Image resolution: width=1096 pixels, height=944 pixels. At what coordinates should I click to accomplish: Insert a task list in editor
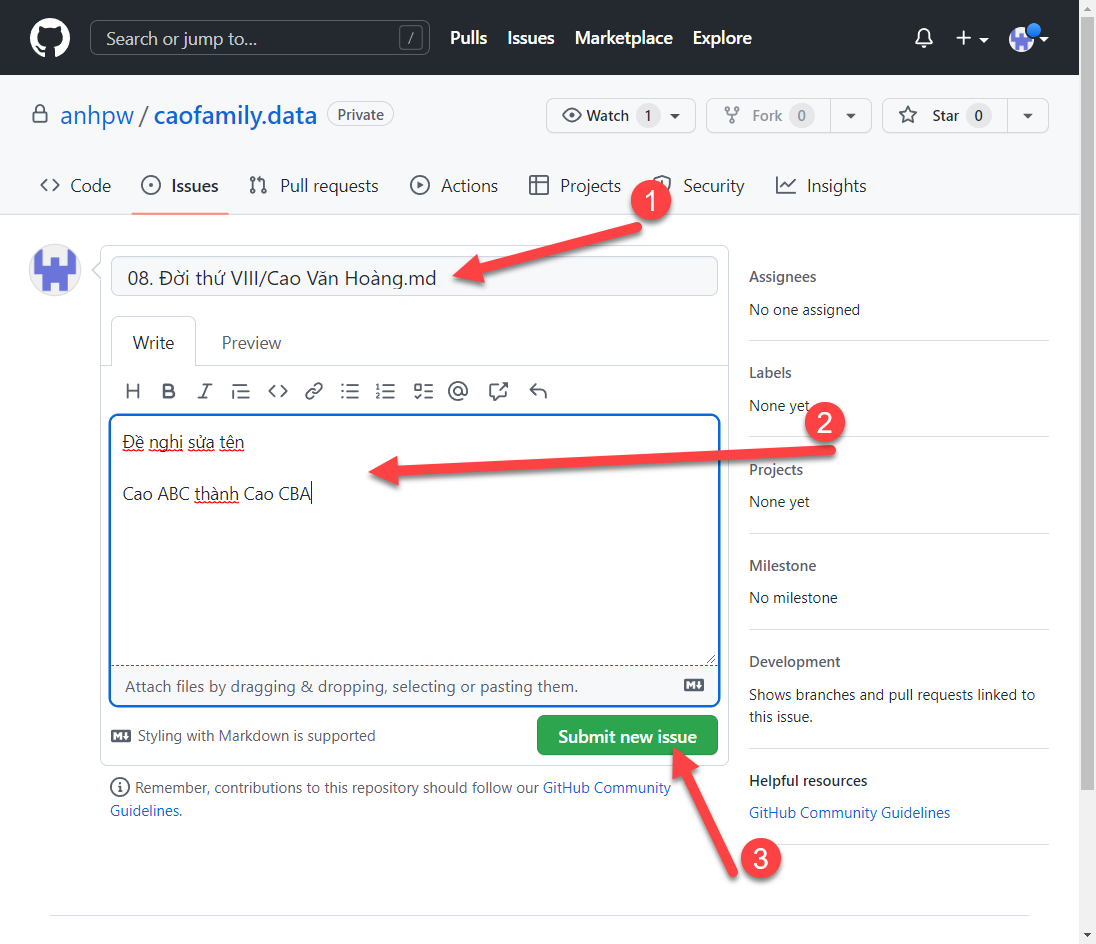423,391
